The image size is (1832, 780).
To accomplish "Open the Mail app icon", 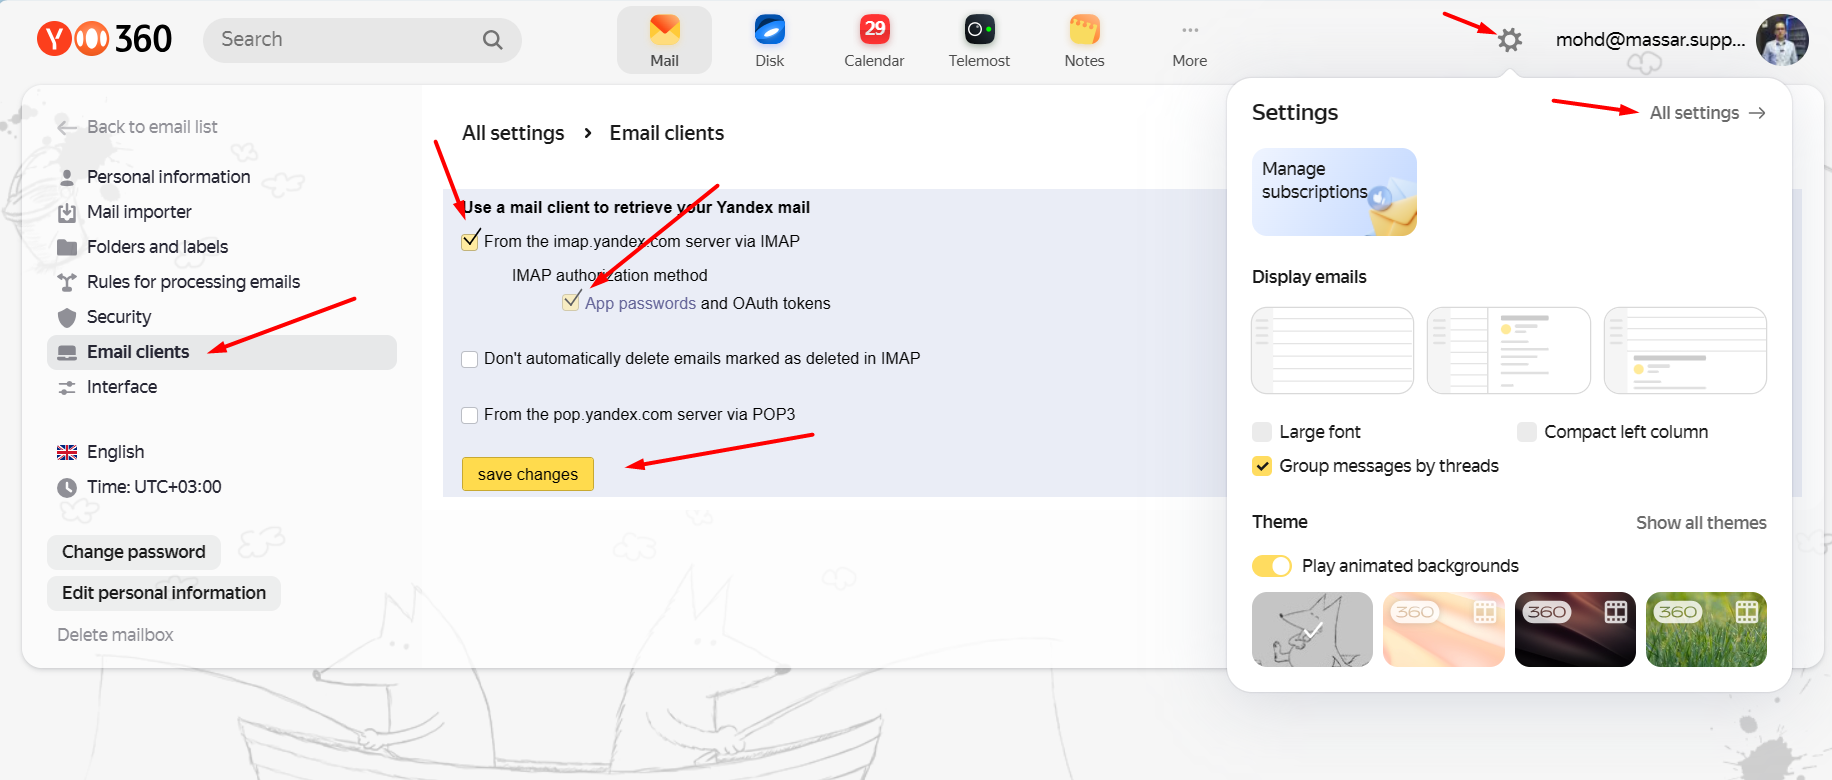I will [x=664, y=40].
